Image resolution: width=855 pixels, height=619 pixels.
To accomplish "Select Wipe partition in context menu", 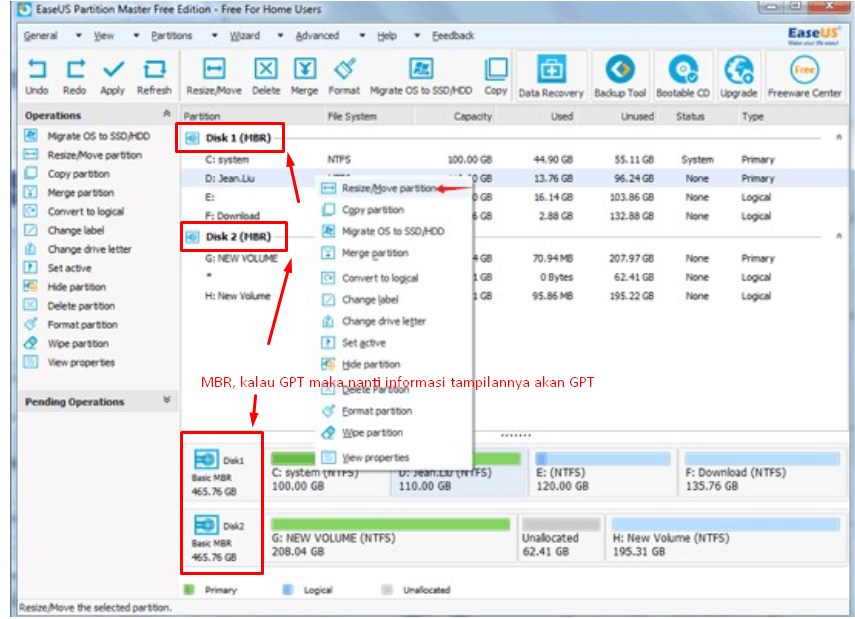I will click(x=395, y=432).
